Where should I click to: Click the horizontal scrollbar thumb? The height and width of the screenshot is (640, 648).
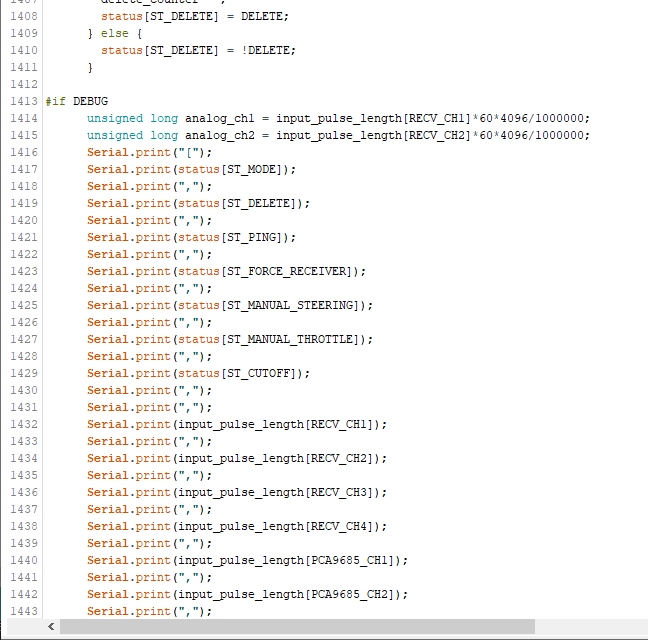(297, 626)
